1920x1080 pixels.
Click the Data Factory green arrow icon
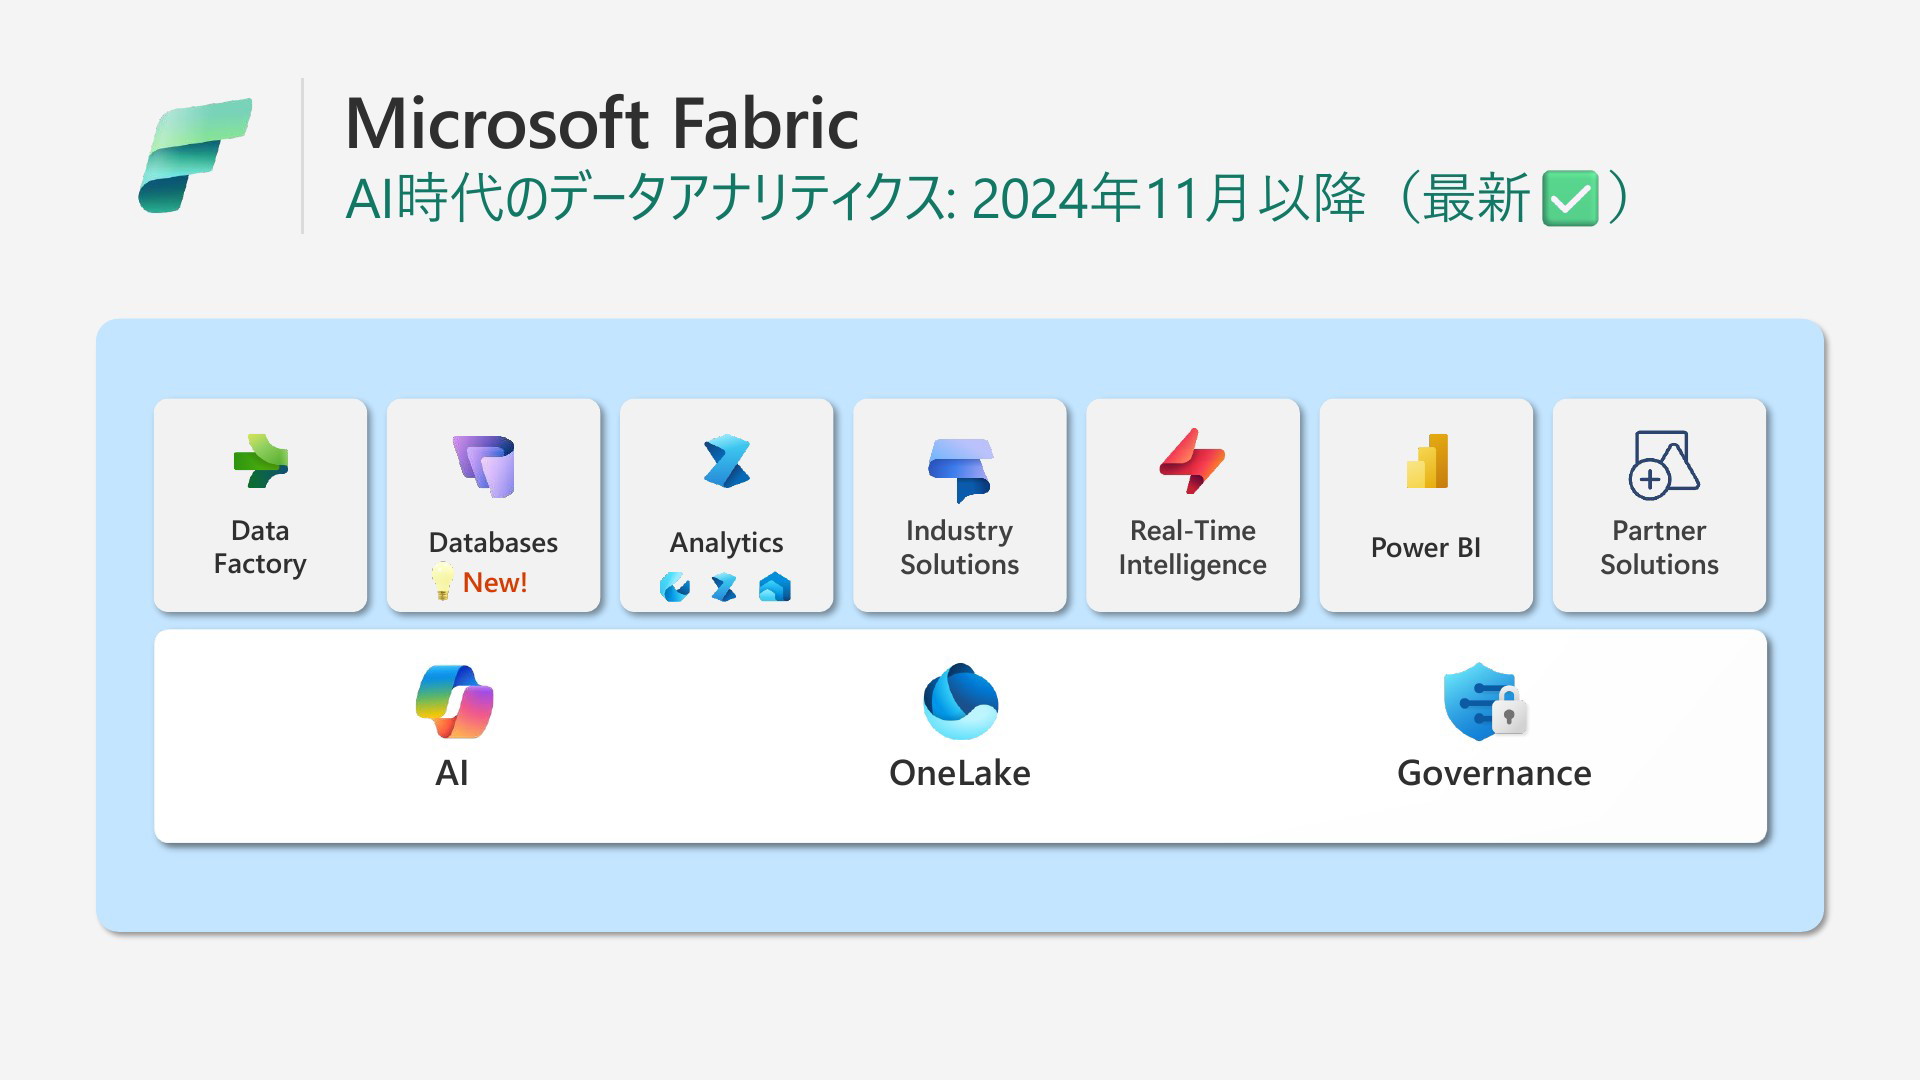pyautogui.click(x=261, y=461)
